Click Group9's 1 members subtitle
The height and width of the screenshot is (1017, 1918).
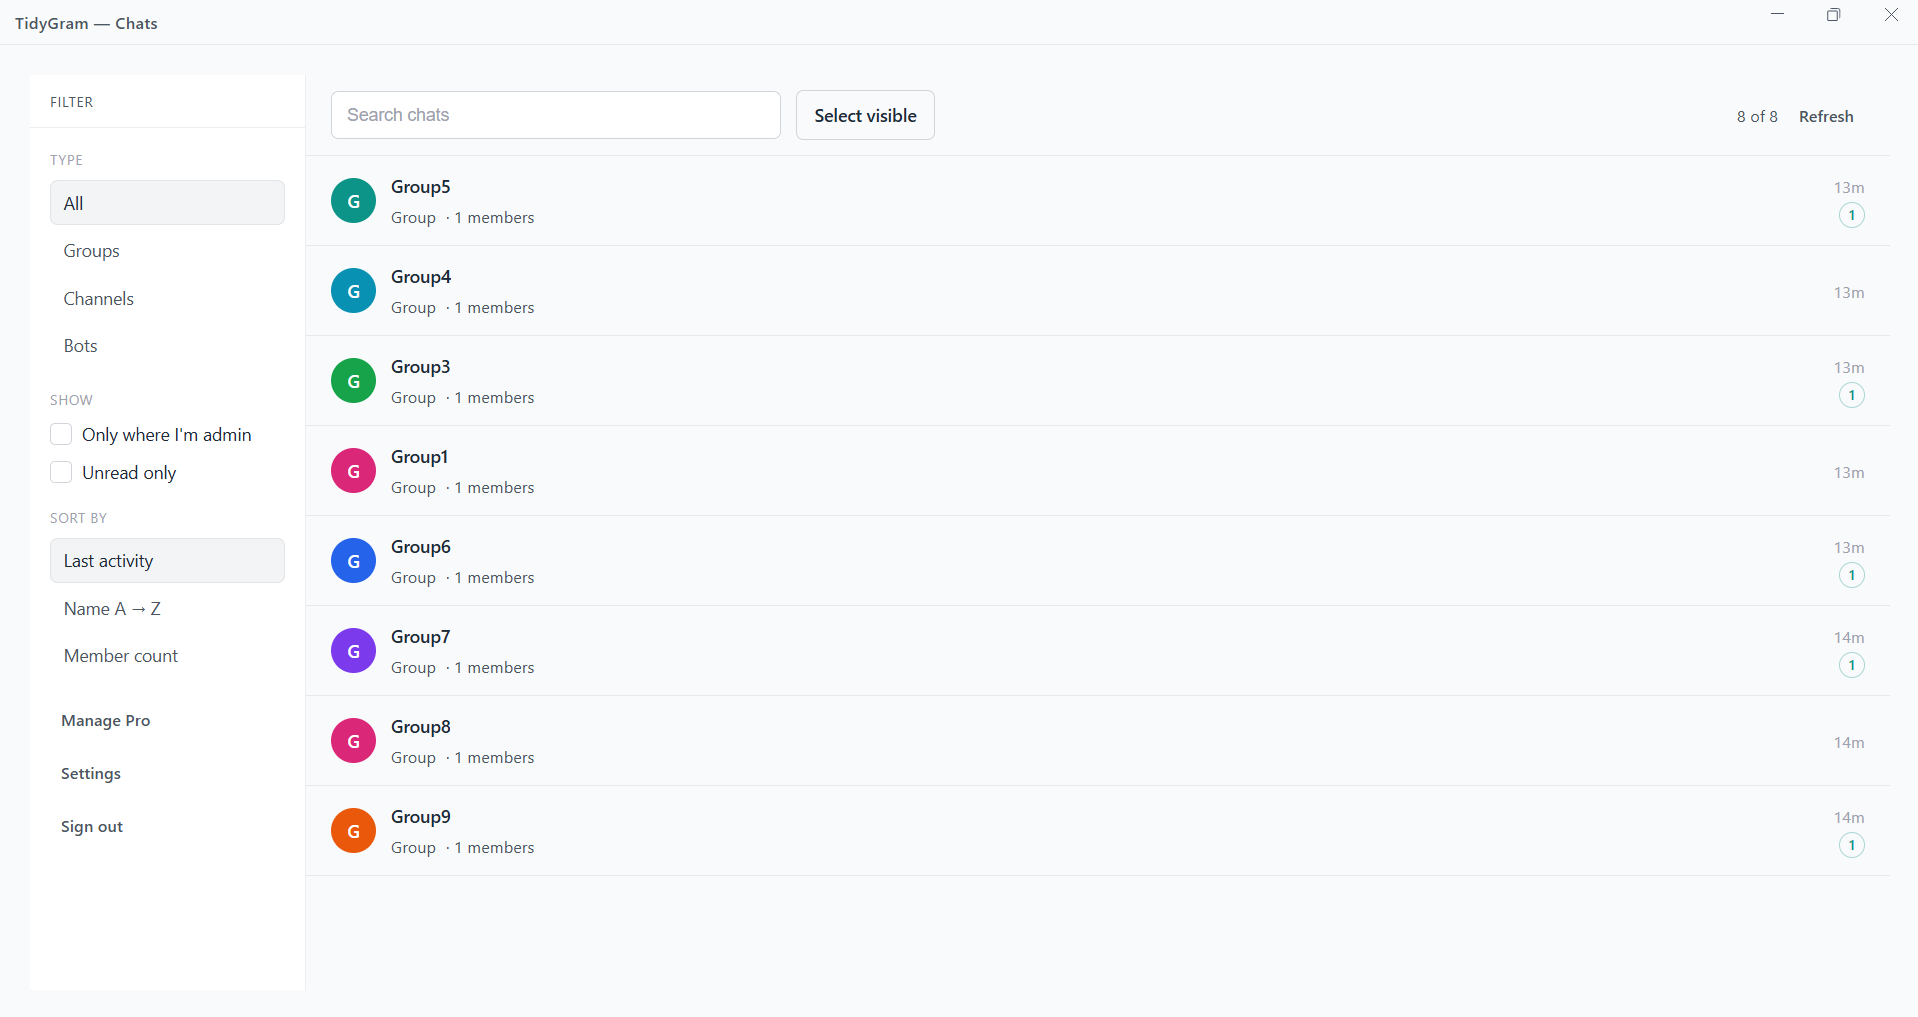(x=495, y=848)
